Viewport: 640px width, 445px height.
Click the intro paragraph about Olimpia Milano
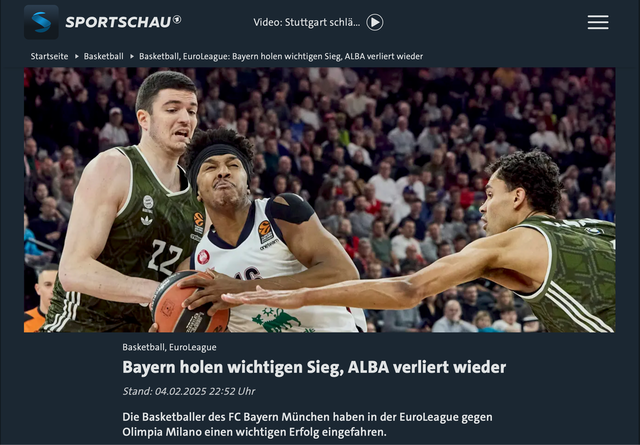pos(307,425)
